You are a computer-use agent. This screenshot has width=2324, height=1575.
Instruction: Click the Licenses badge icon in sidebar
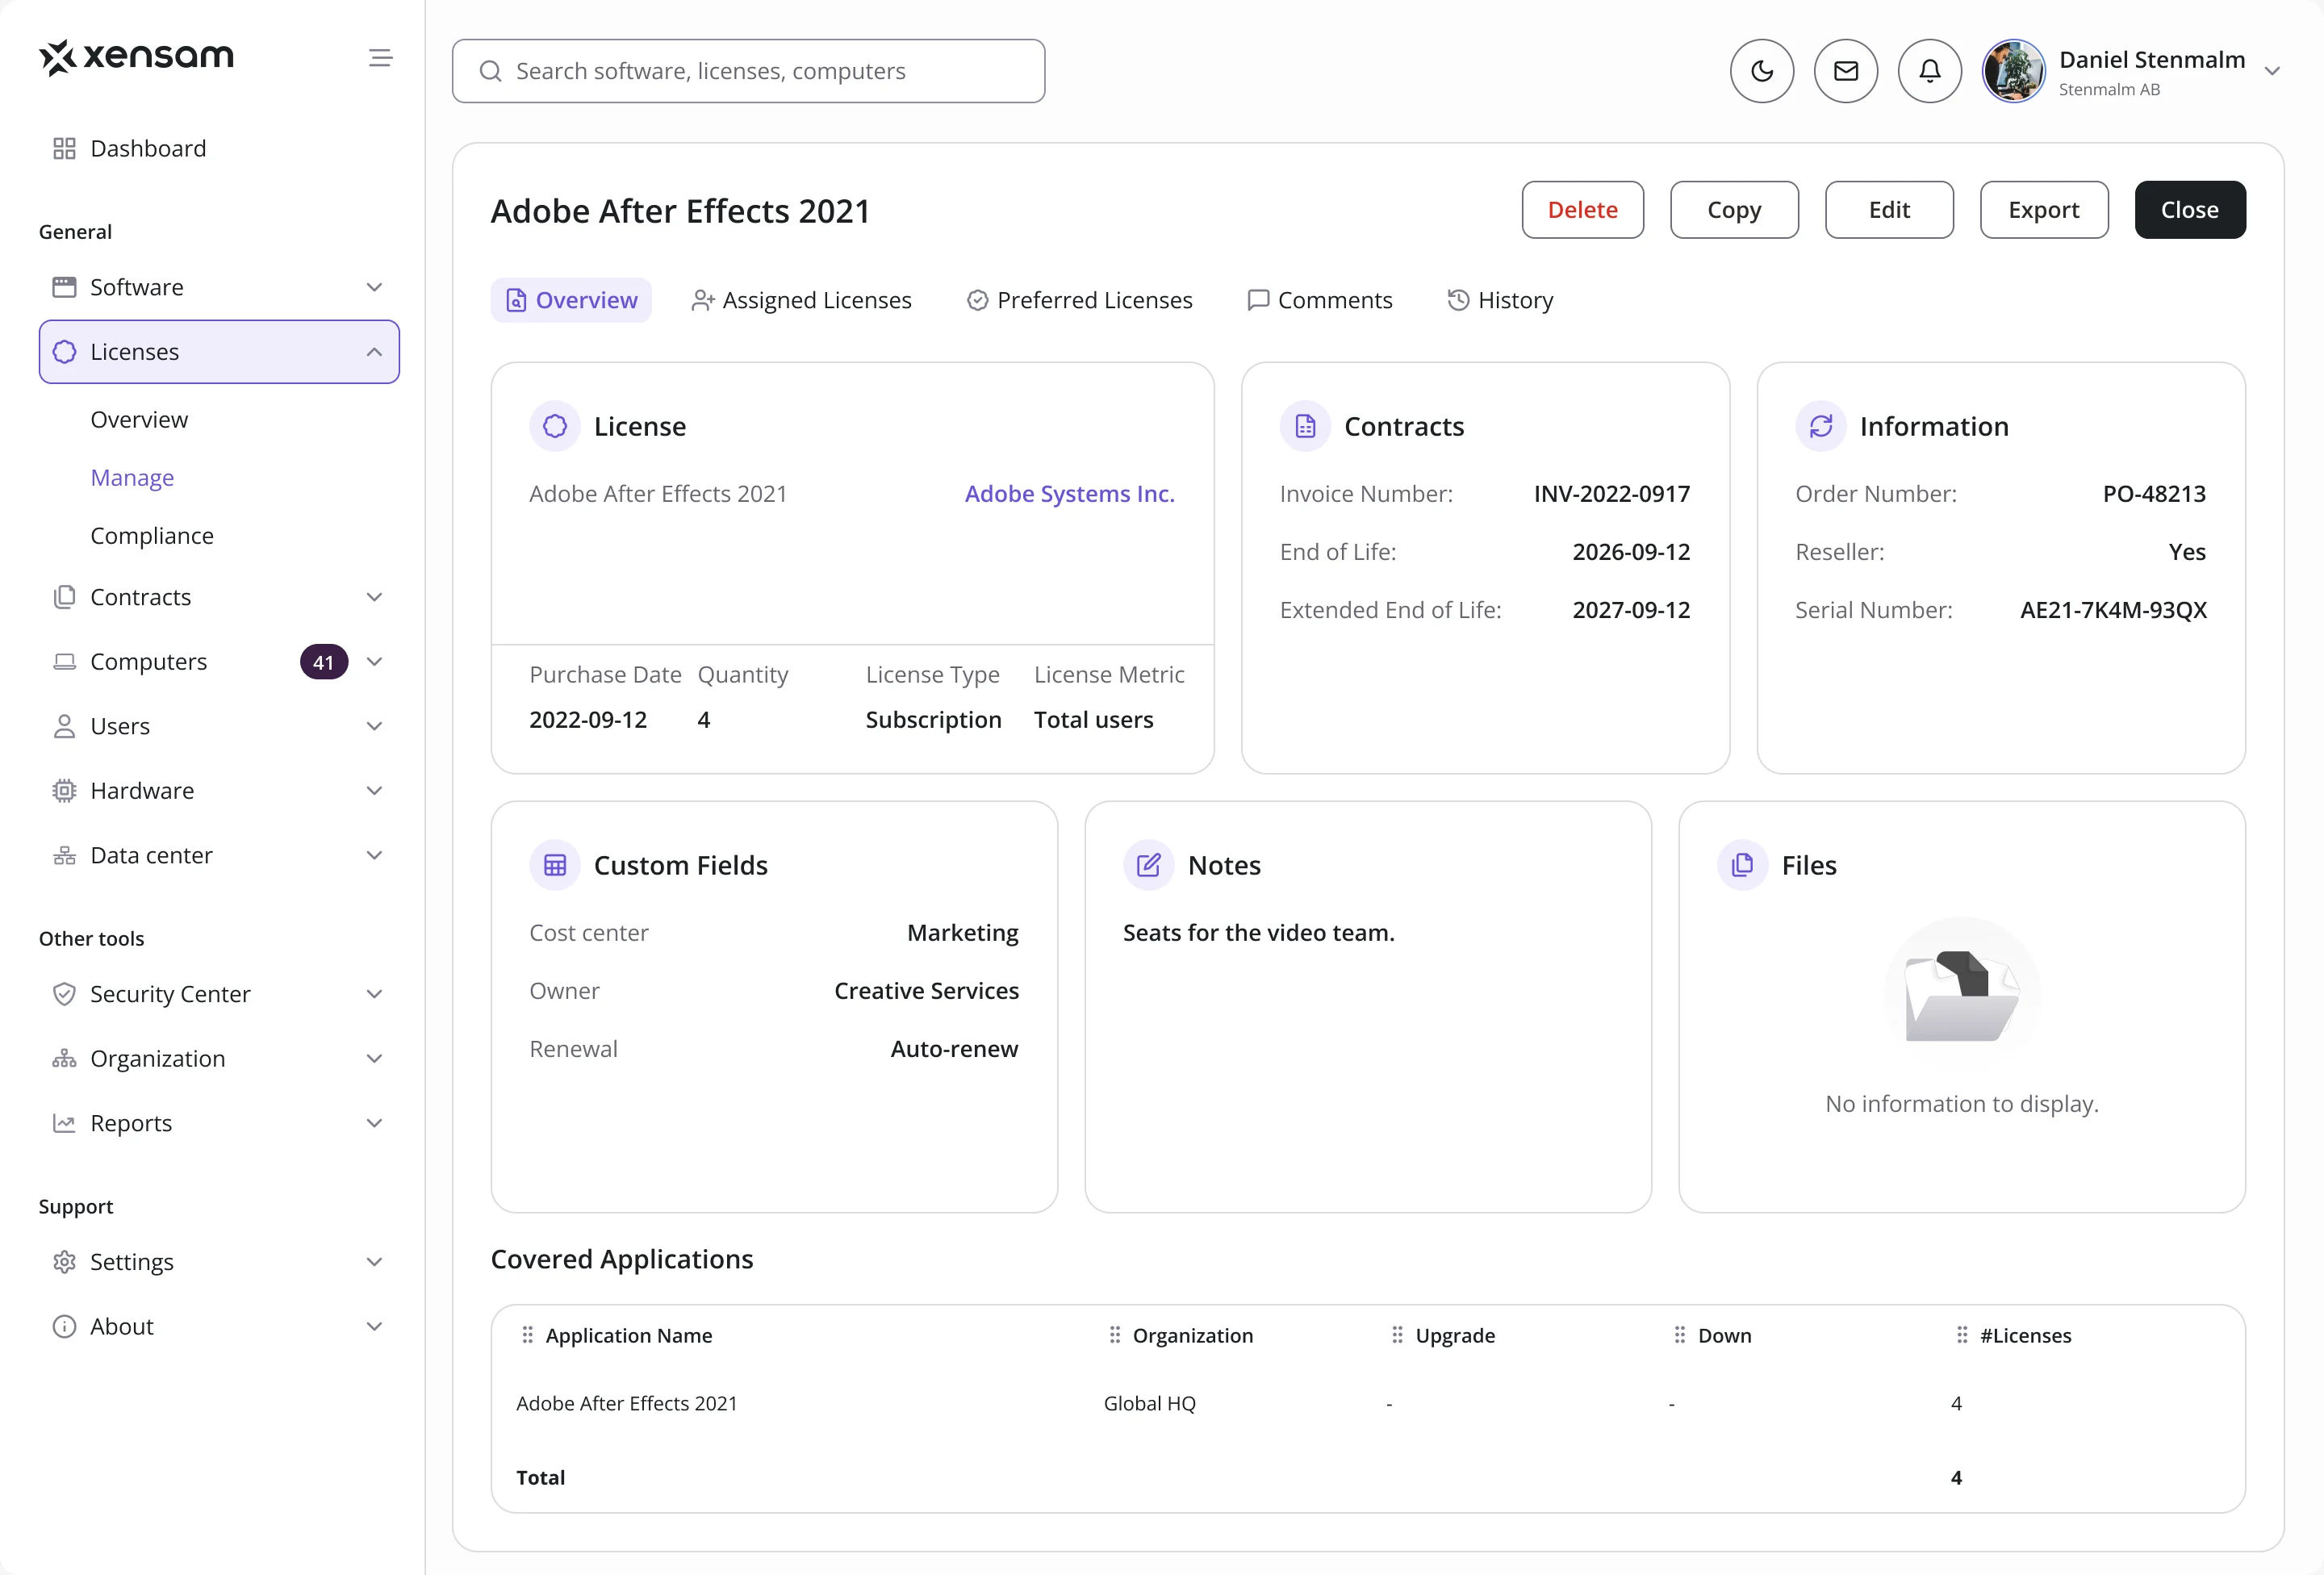coord(64,352)
